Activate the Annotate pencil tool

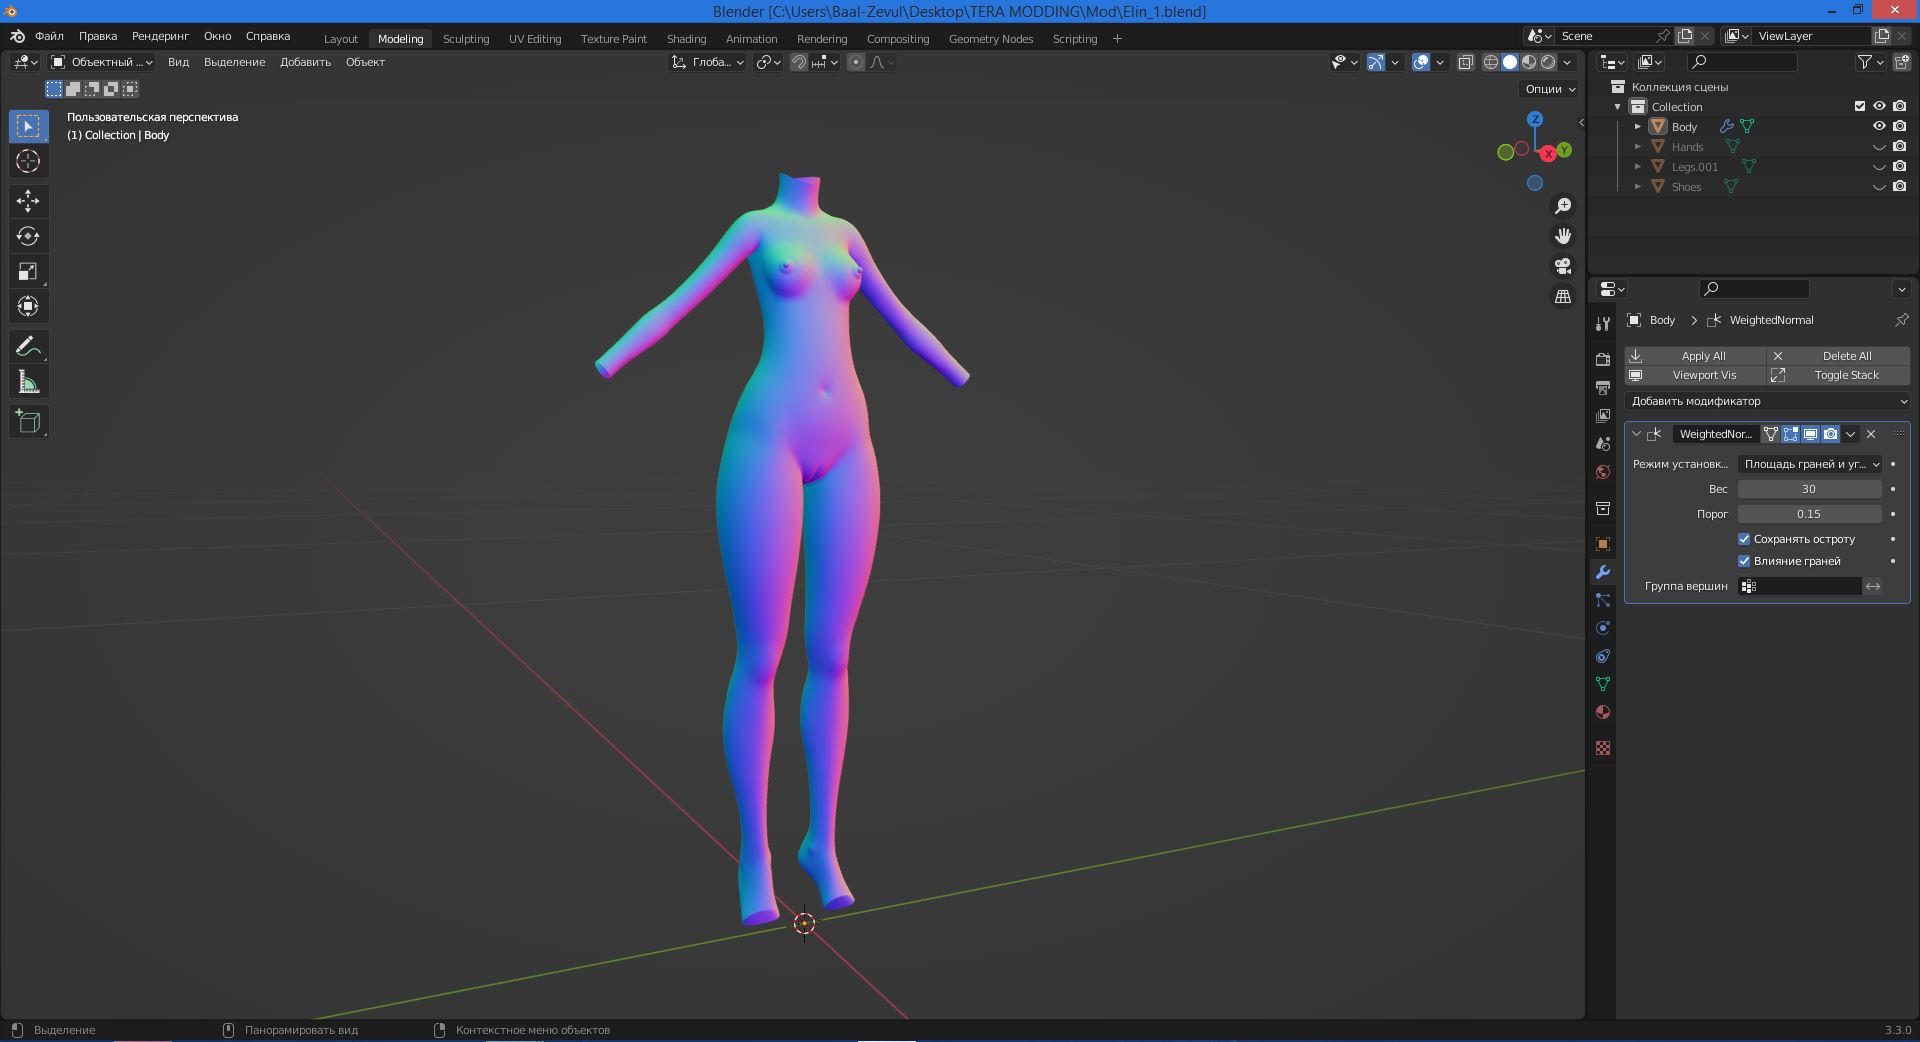tap(28, 347)
